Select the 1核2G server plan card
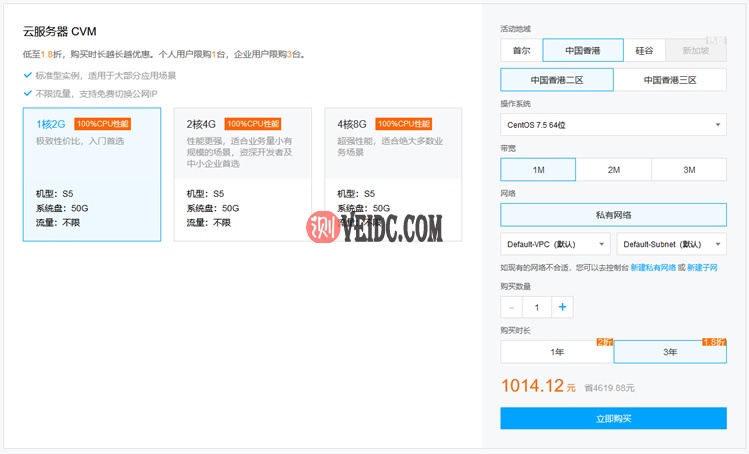Viewport: 749px width, 454px height. [92, 174]
